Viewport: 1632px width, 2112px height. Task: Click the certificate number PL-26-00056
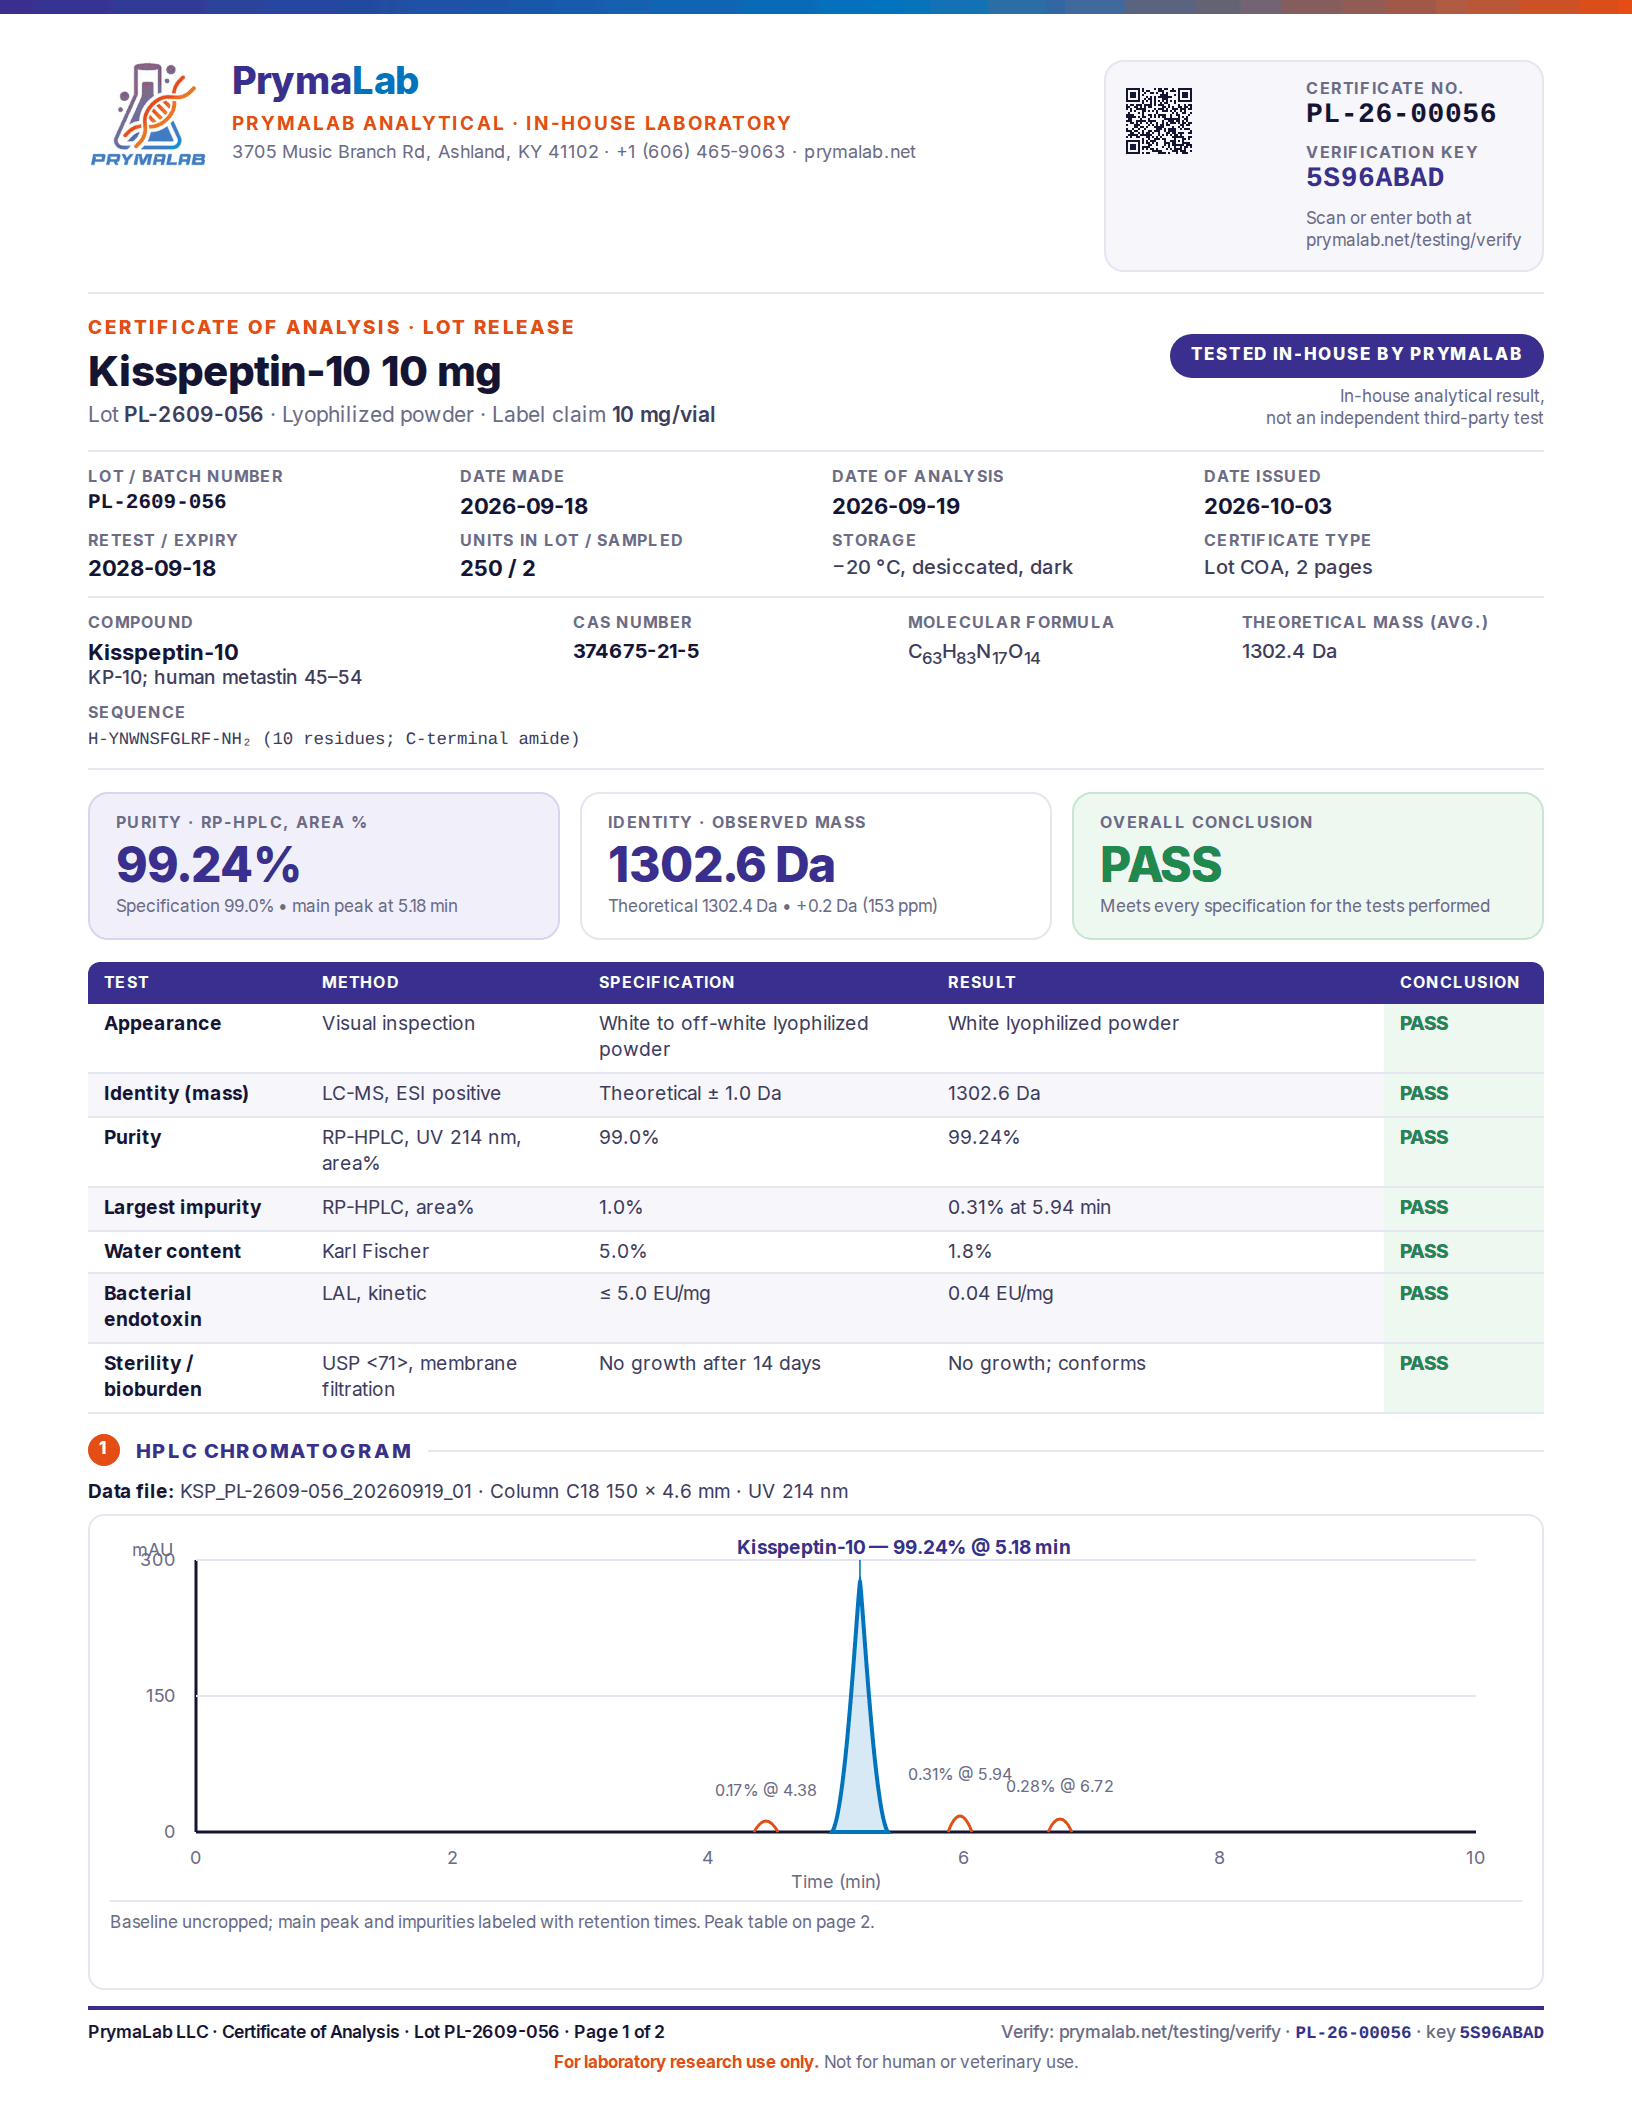pos(1401,113)
